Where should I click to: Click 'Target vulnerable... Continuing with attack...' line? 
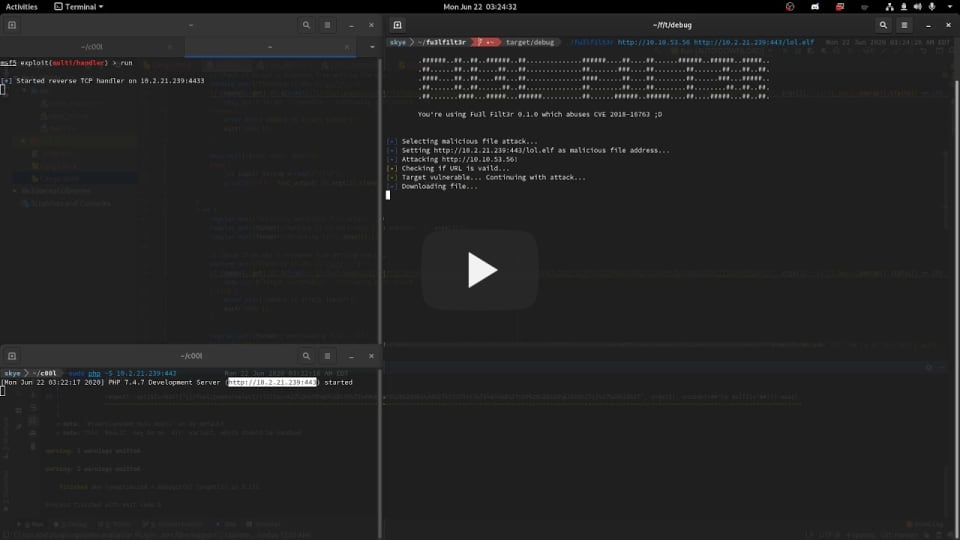(487, 177)
